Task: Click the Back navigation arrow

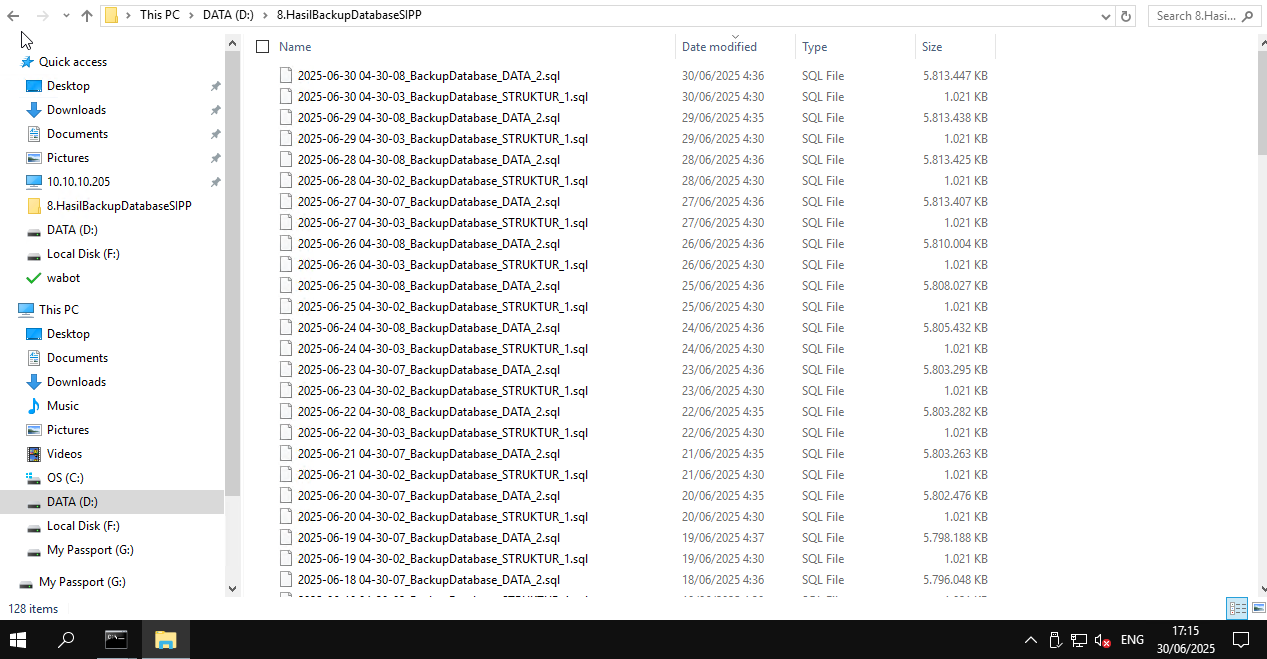Action: (x=13, y=16)
